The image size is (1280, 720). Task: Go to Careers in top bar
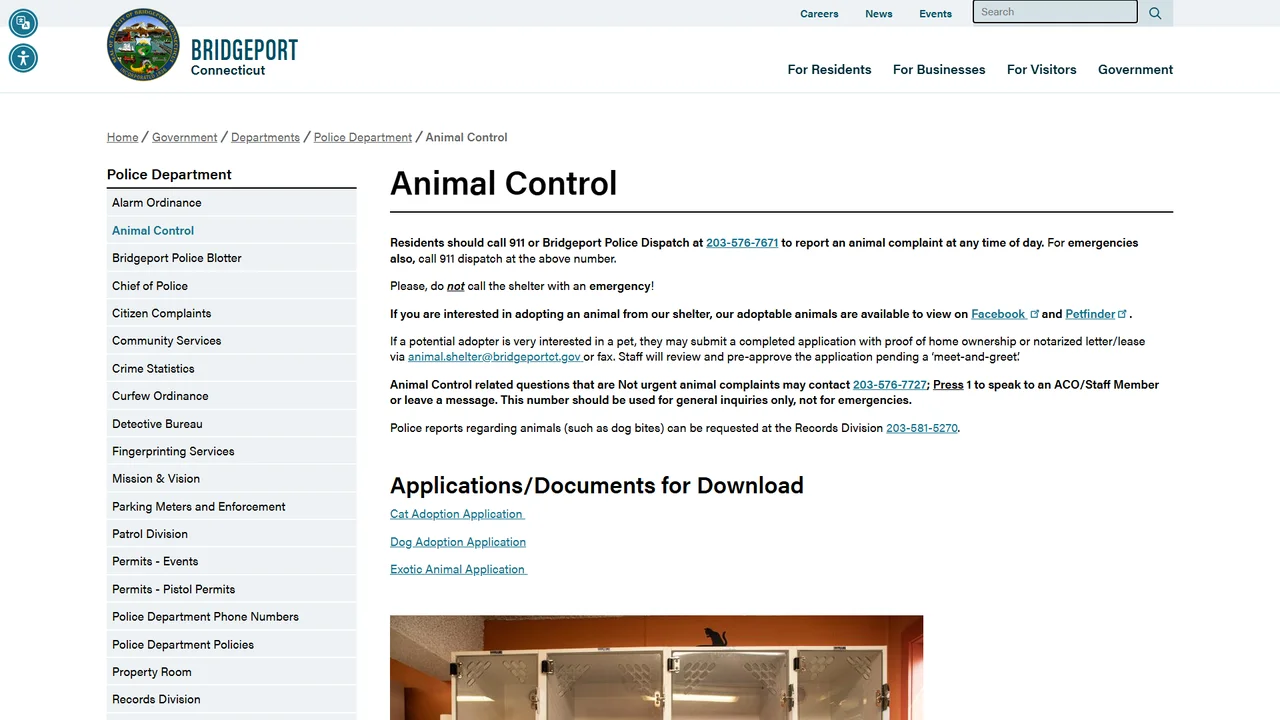[819, 14]
